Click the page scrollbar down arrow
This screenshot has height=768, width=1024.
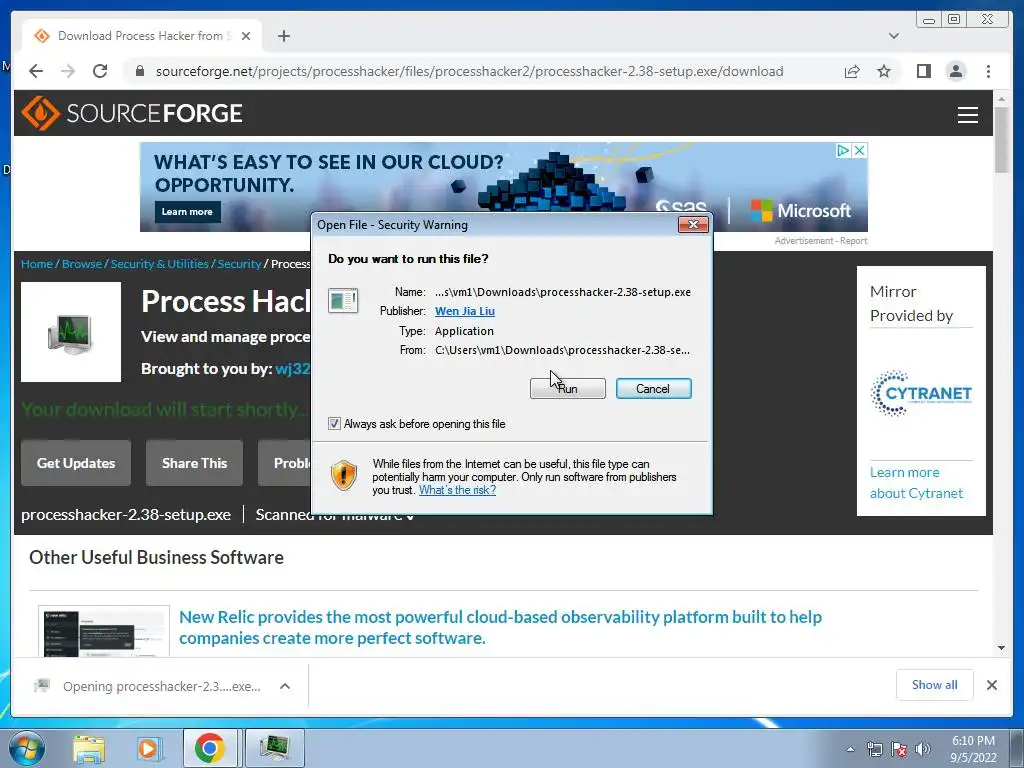point(1001,648)
